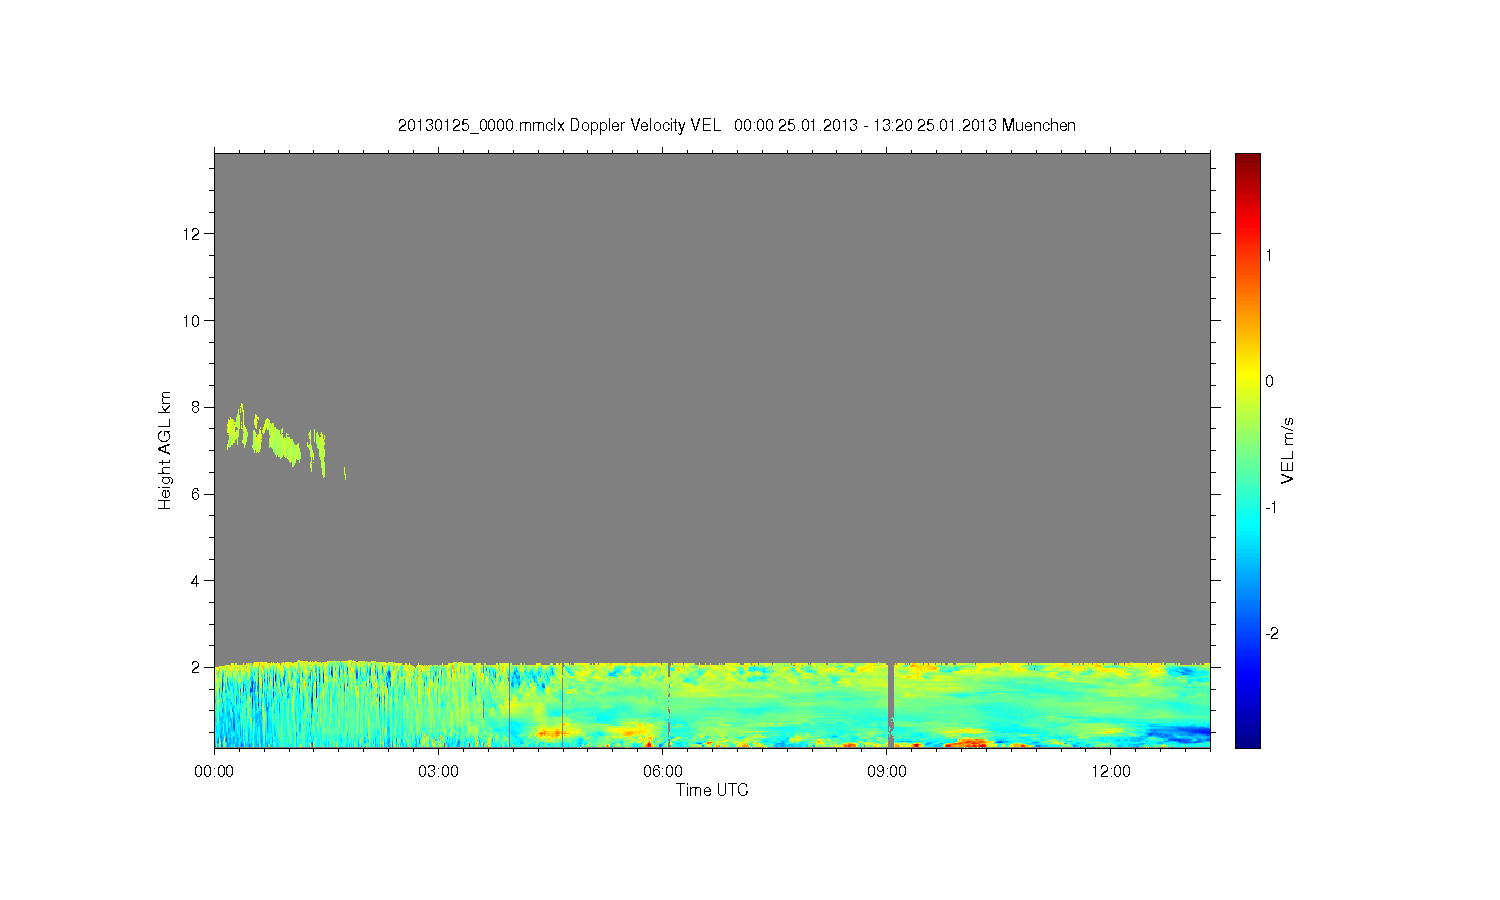
Task: Click the 00:00 time axis label
Action: point(214,771)
